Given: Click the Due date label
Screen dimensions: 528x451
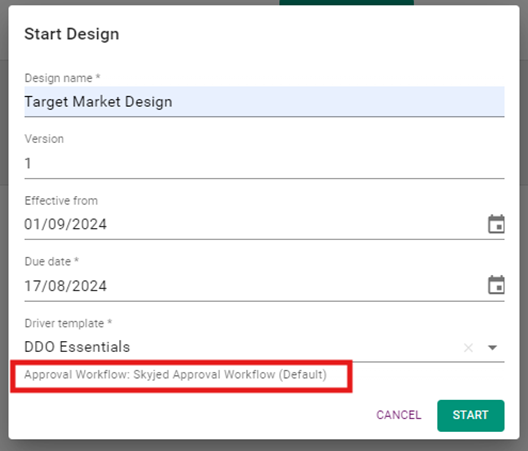Looking at the screenshot, I should (x=51, y=261).
